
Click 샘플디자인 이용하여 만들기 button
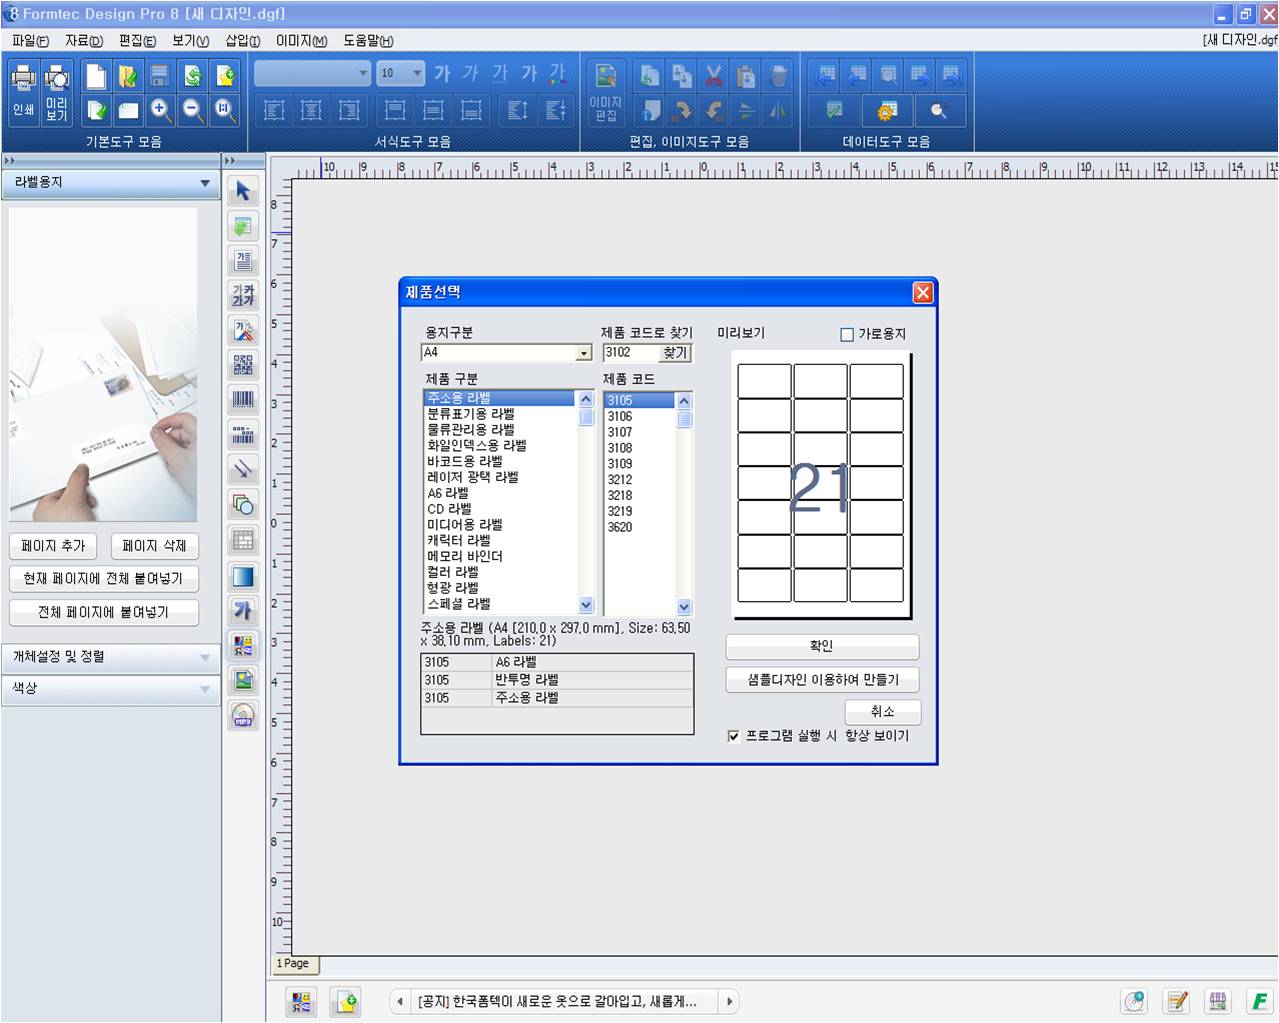tap(822, 680)
